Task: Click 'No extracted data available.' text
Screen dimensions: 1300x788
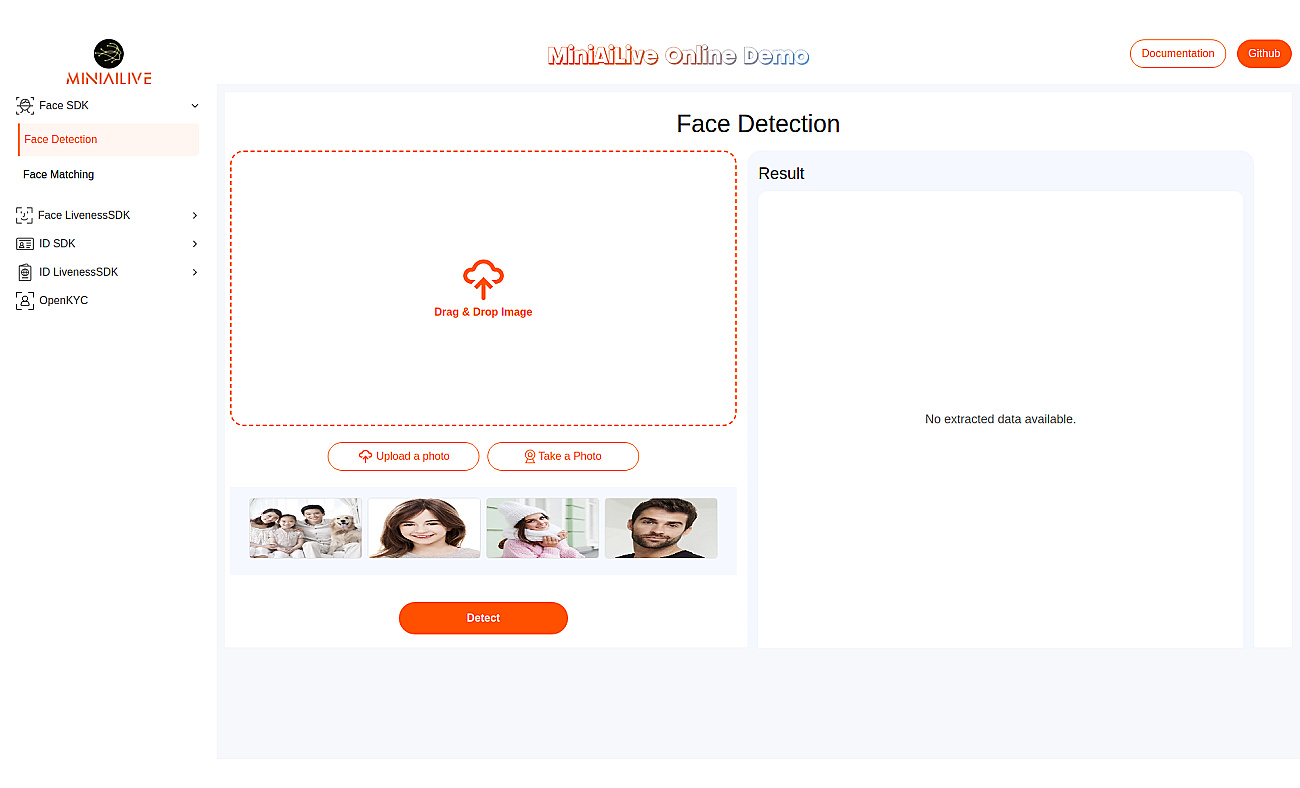Action: point(1000,419)
